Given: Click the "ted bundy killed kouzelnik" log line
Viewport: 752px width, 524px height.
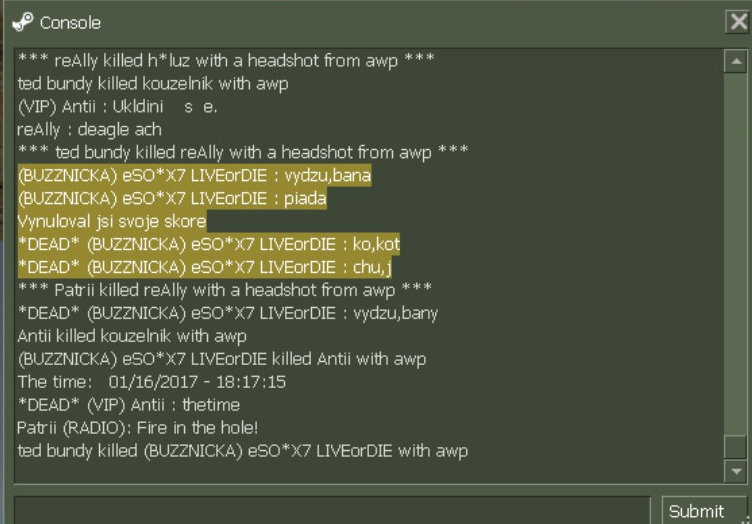Looking at the screenshot, I should tap(153, 83).
